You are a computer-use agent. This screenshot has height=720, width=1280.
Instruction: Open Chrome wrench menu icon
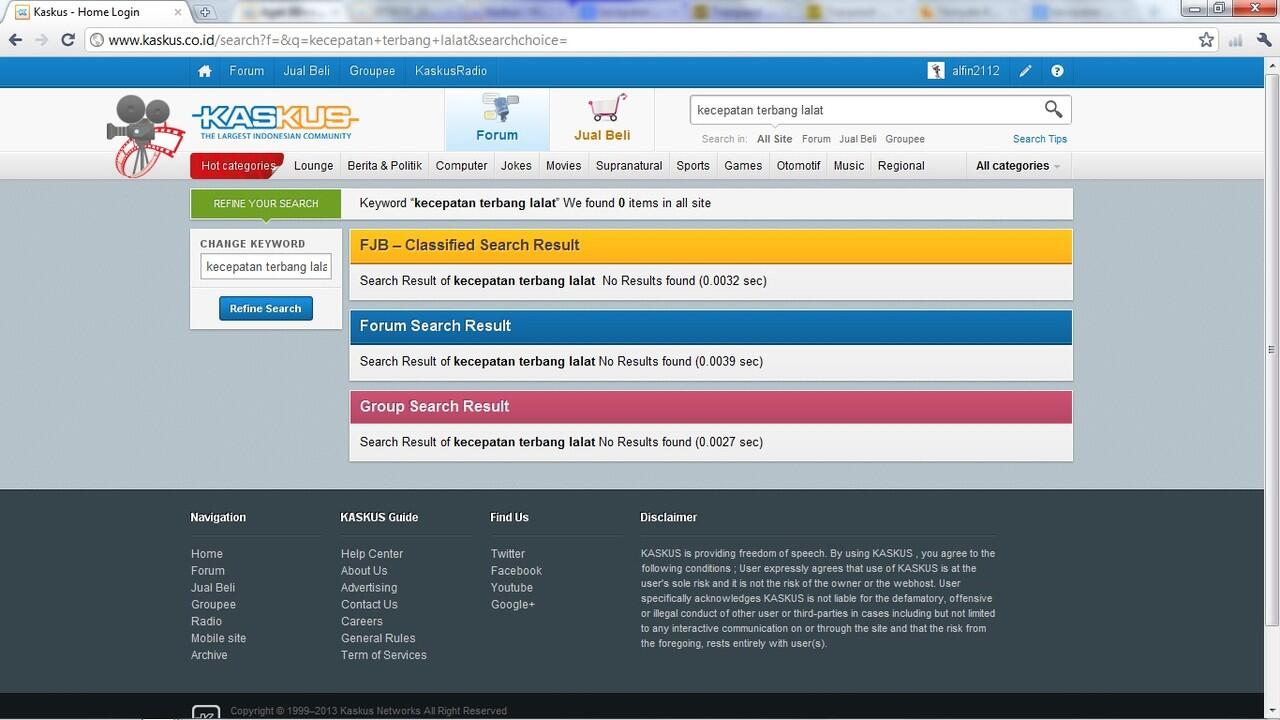(1263, 40)
